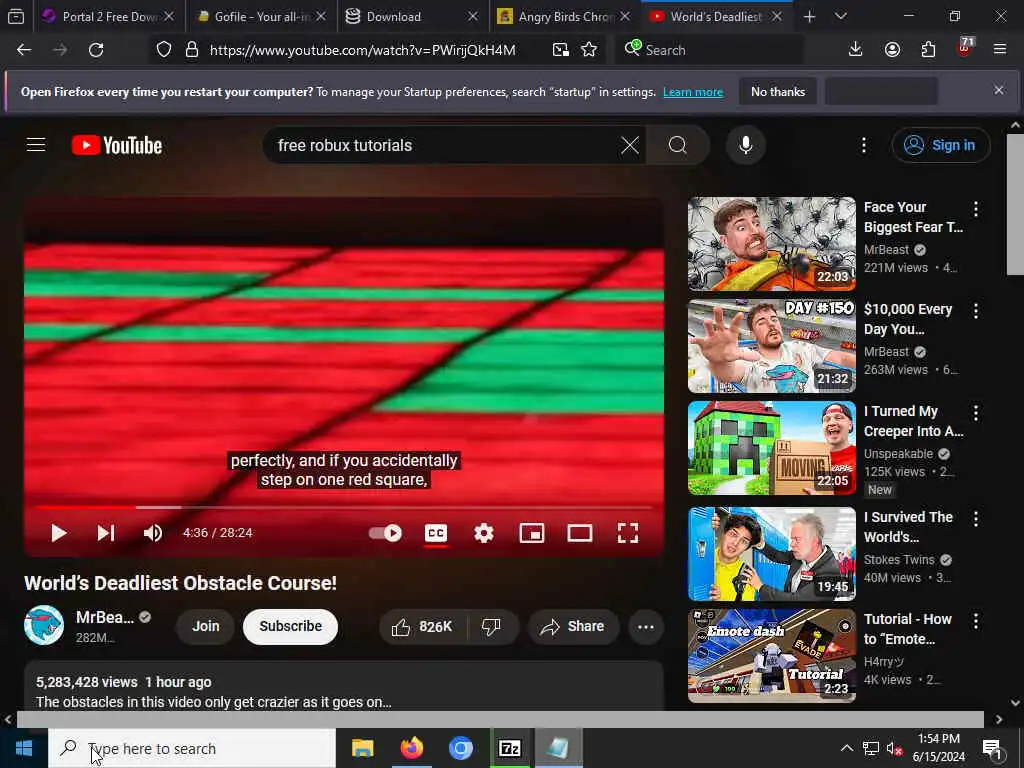The image size is (1024, 768).
Task: Go back in browser history
Action: coord(24,50)
